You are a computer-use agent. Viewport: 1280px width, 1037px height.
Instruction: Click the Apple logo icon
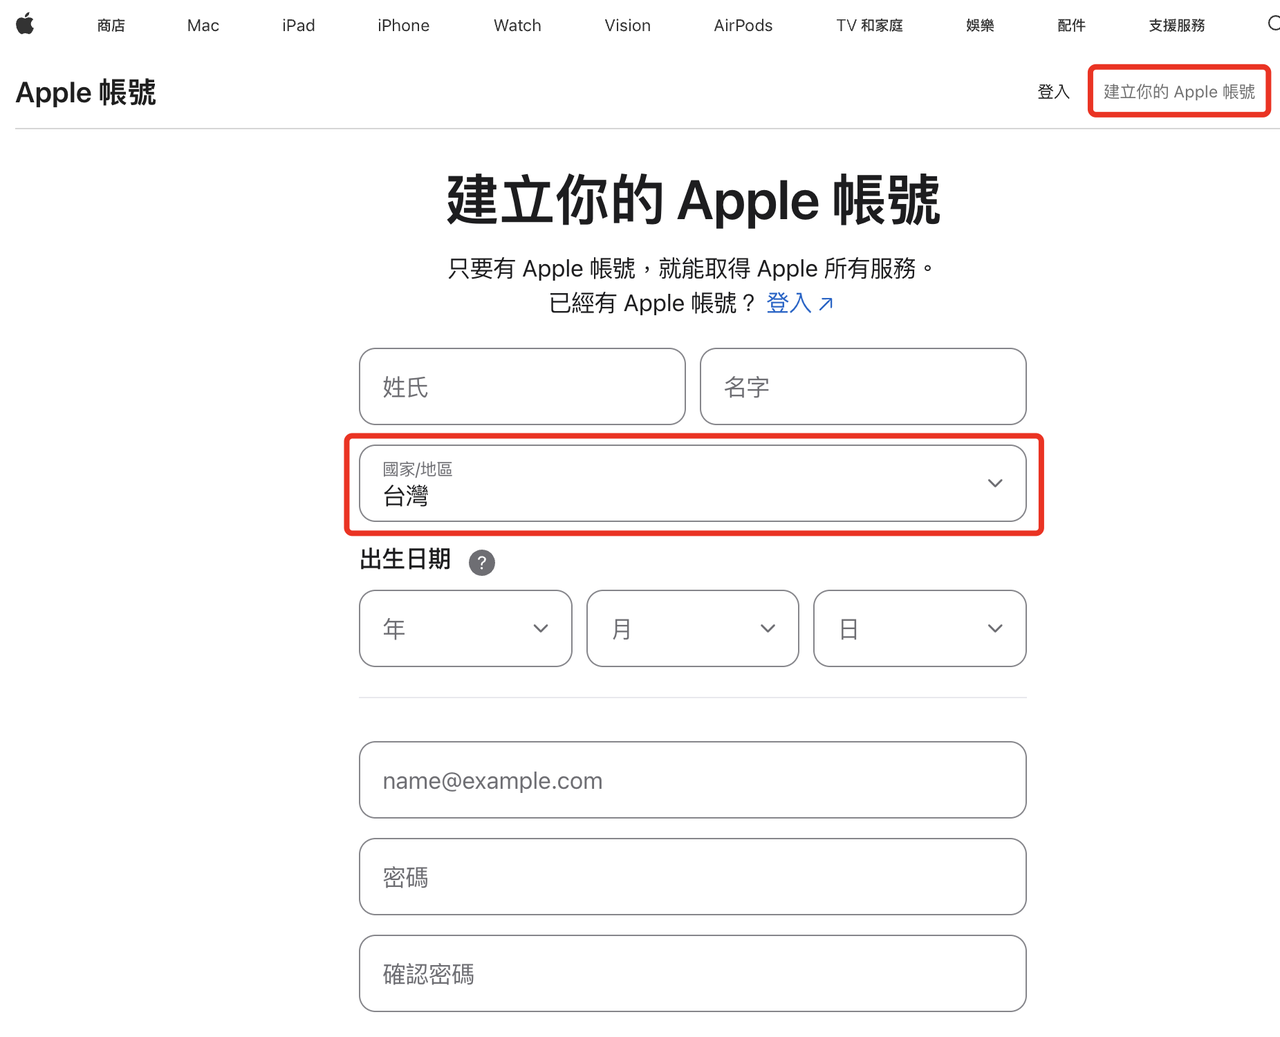pyautogui.click(x=25, y=24)
